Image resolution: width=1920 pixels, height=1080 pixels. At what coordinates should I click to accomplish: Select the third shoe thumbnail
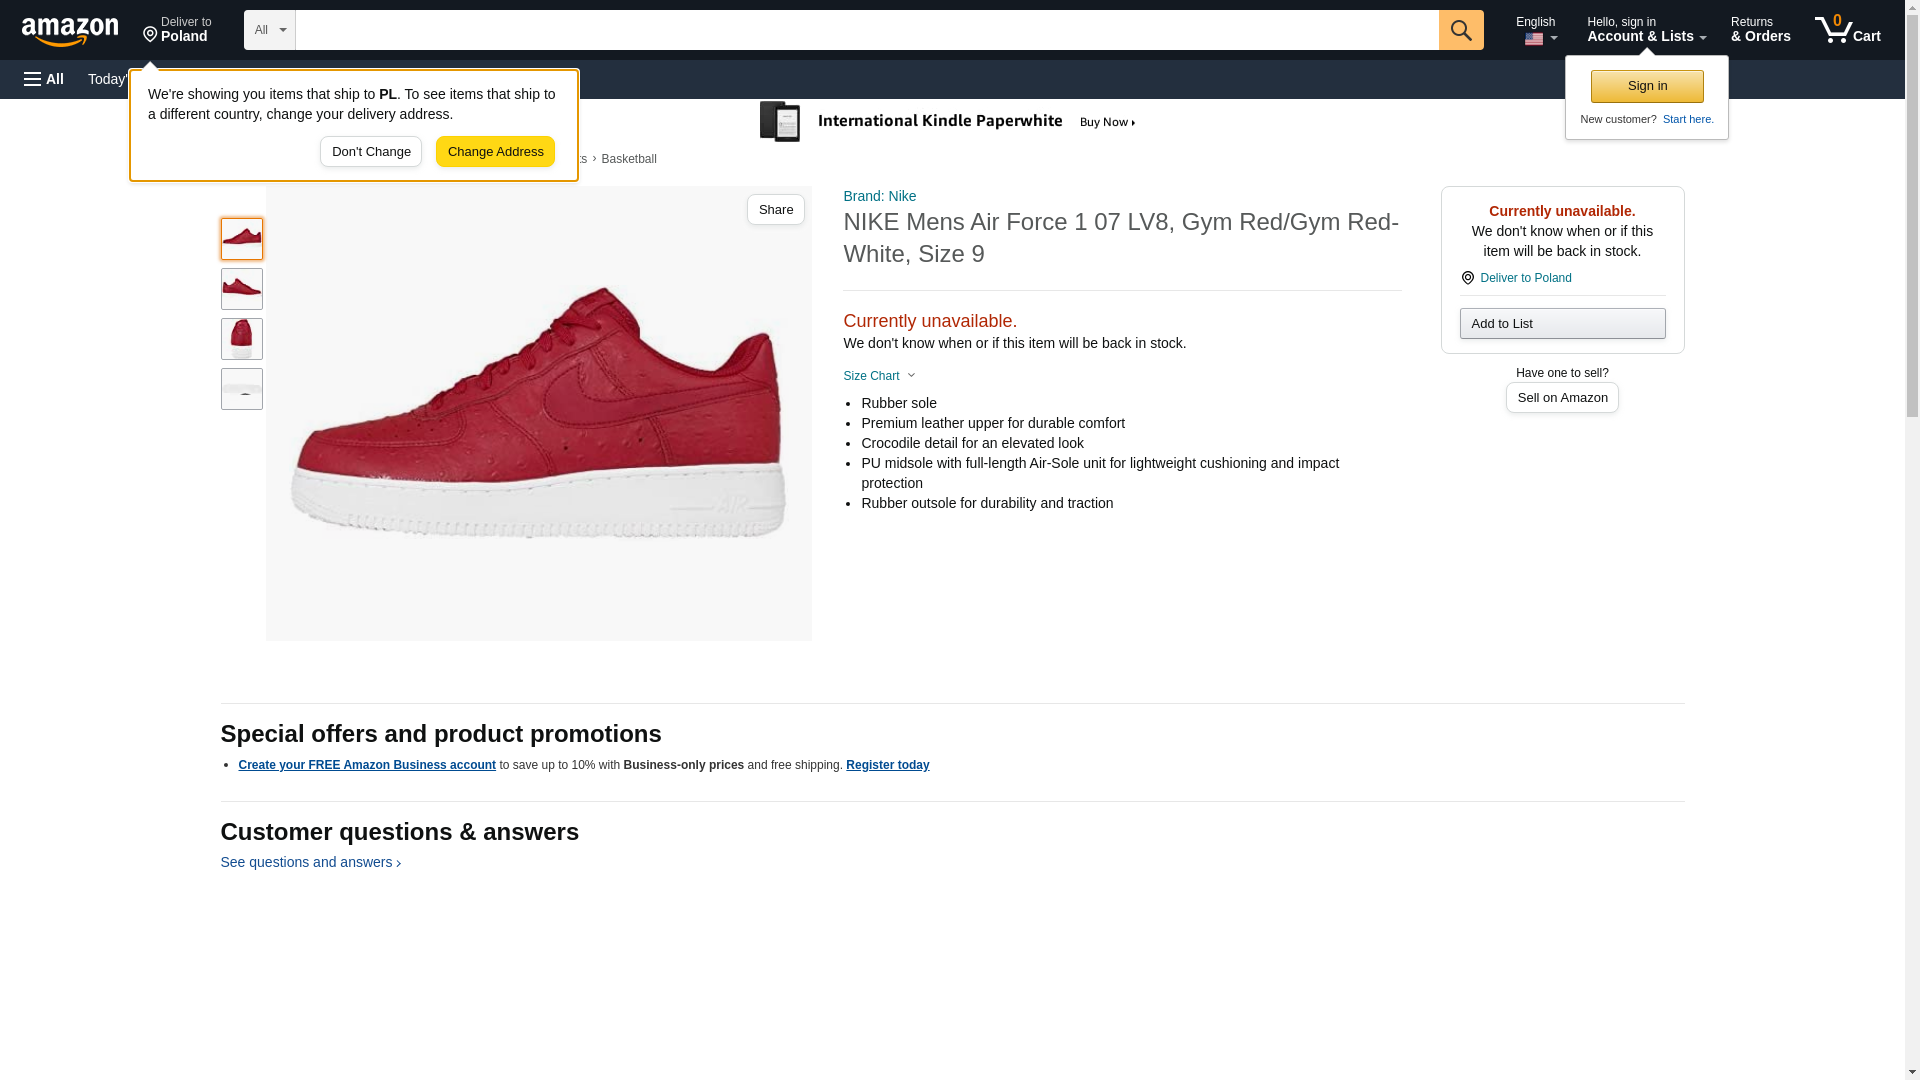[x=241, y=339]
